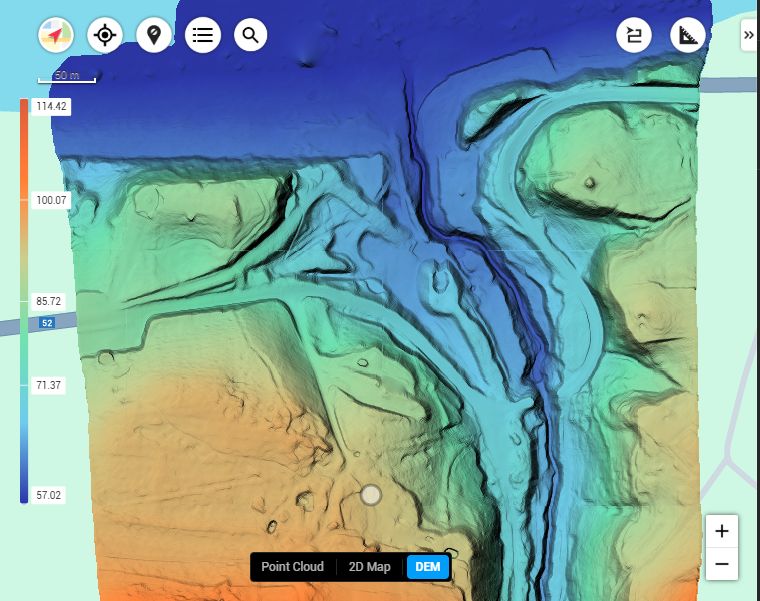This screenshot has width=760, height=601.
Task: Click the 57.02 minimum elevation label
Action: tap(49, 494)
